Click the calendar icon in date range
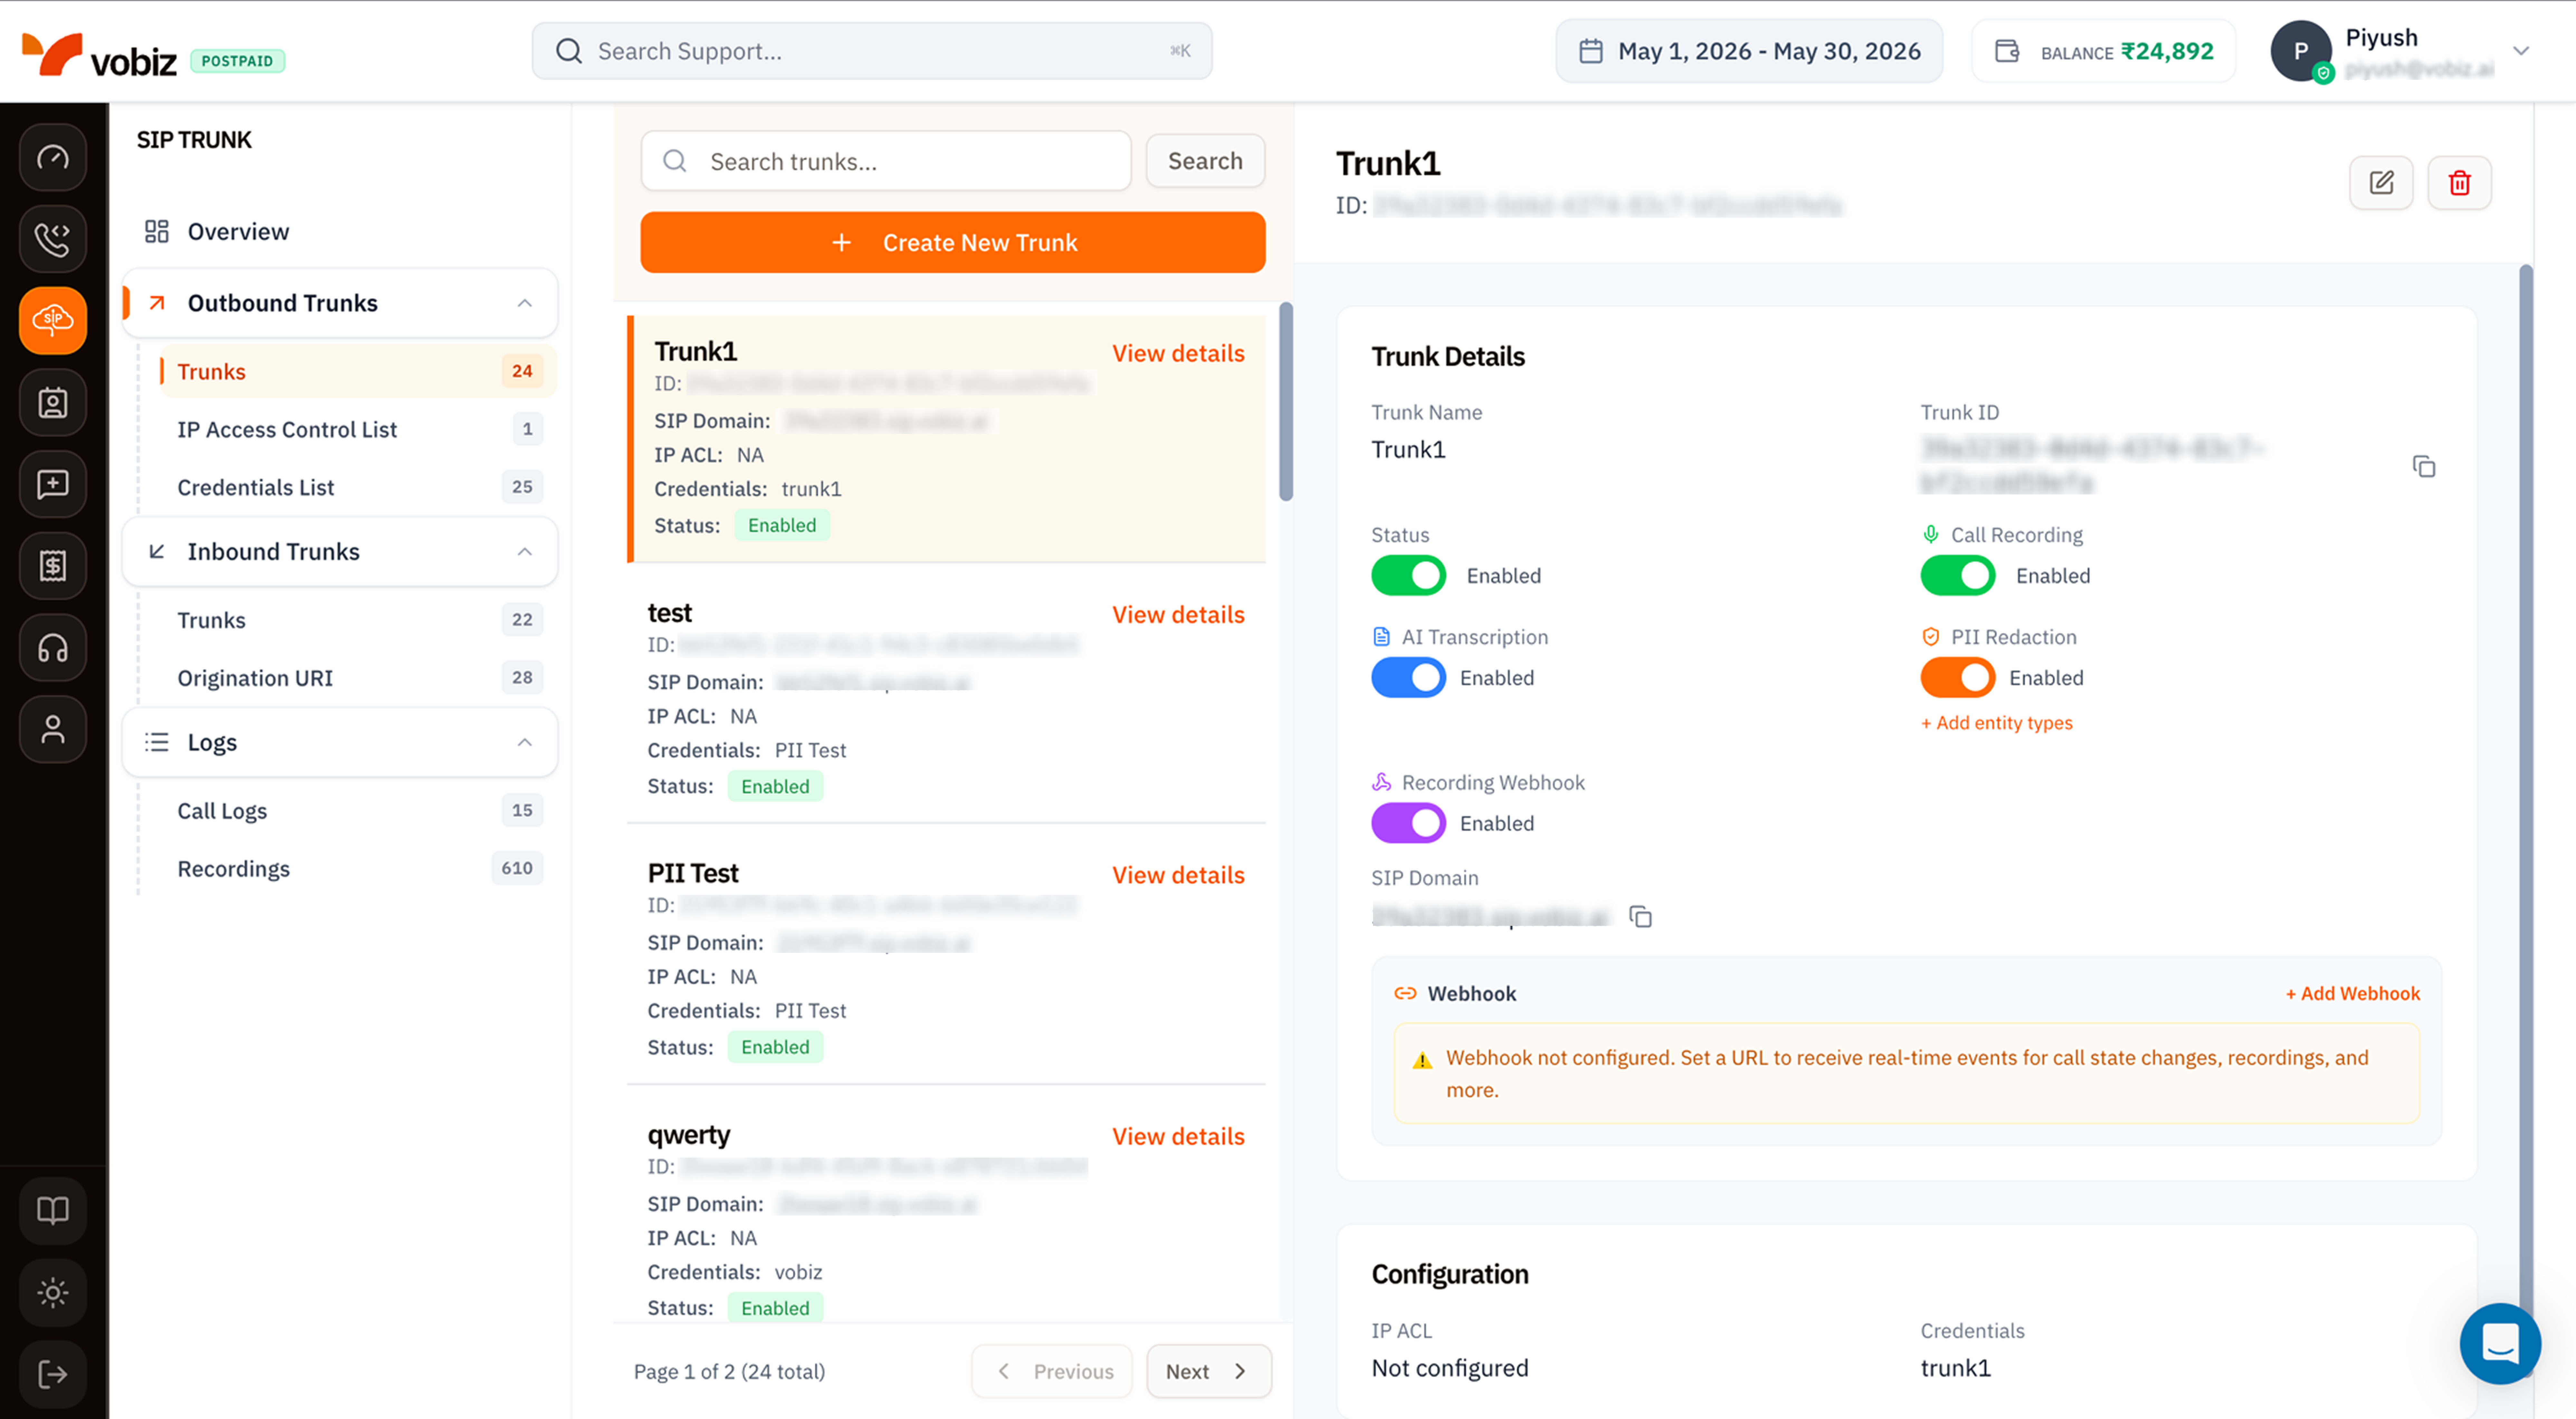 pyautogui.click(x=1591, y=51)
